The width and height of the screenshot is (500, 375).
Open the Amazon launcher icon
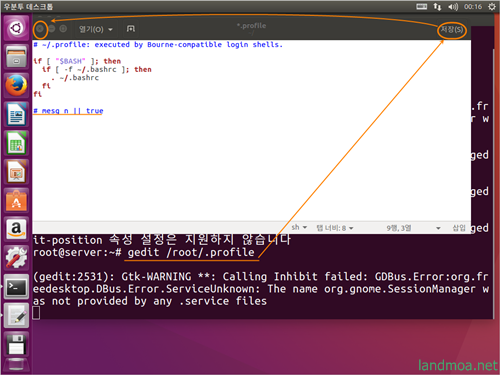point(16,230)
